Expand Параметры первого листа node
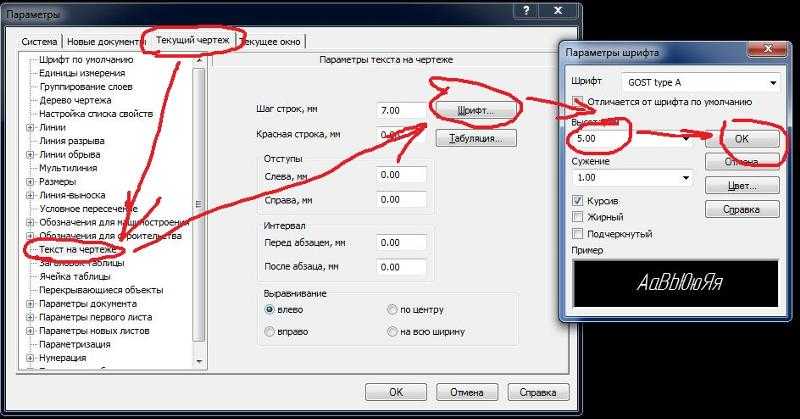Image resolution: width=800 pixels, height=419 pixels. [x=30, y=317]
